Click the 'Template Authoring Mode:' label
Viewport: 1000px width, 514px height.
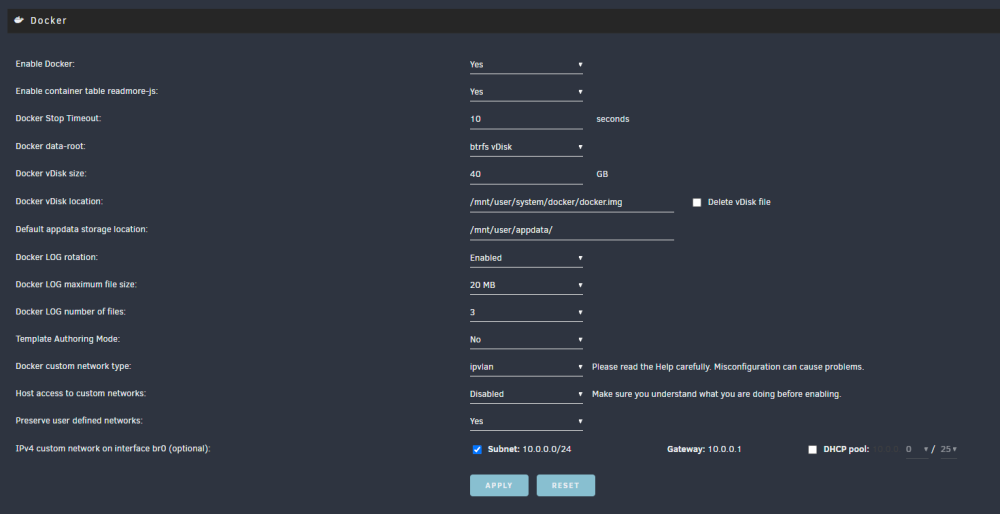click(x=68, y=339)
